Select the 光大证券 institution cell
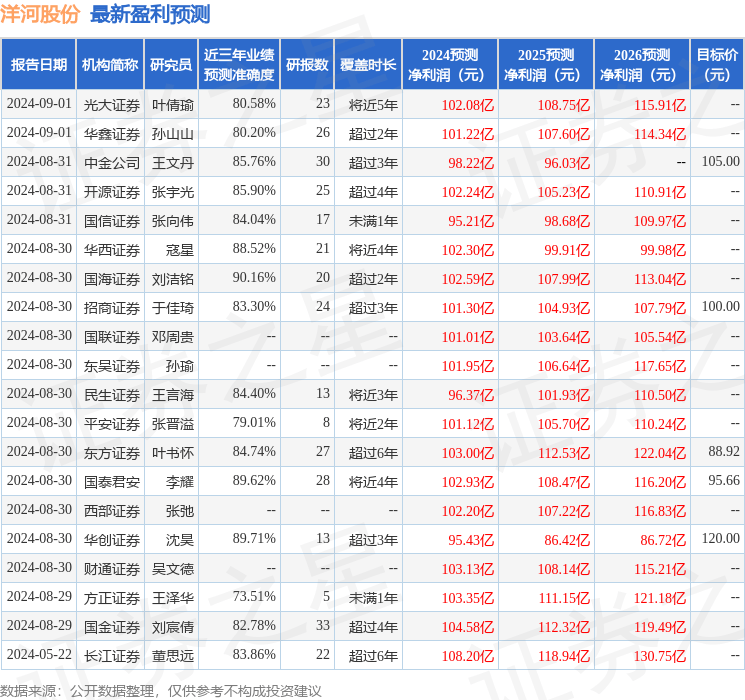Screen dimensions: 745x700 click(112, 105)
